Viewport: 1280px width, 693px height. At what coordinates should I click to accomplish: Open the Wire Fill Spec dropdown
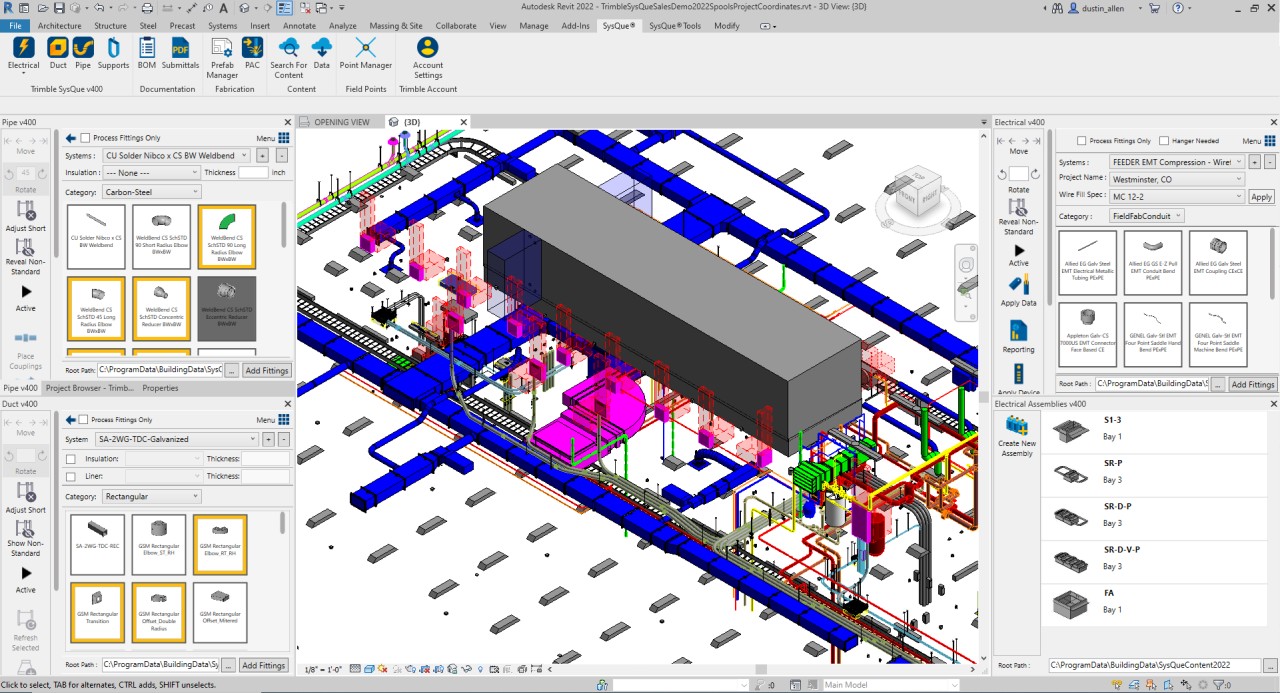tap(1177, 197)
